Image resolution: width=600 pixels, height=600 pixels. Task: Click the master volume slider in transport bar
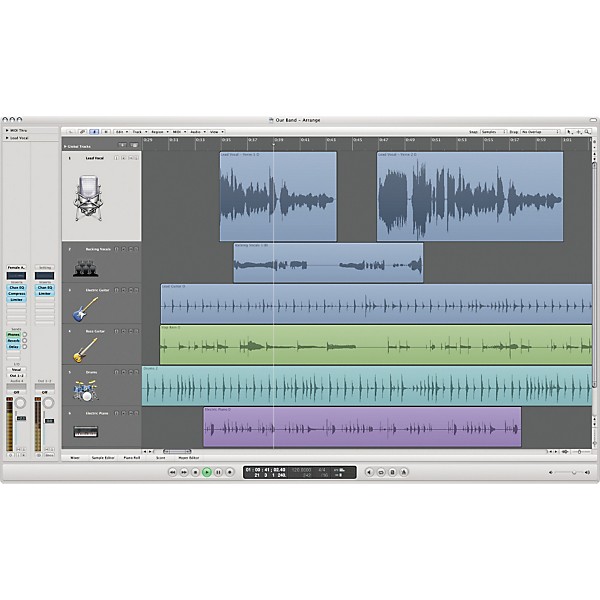(569, 473)
